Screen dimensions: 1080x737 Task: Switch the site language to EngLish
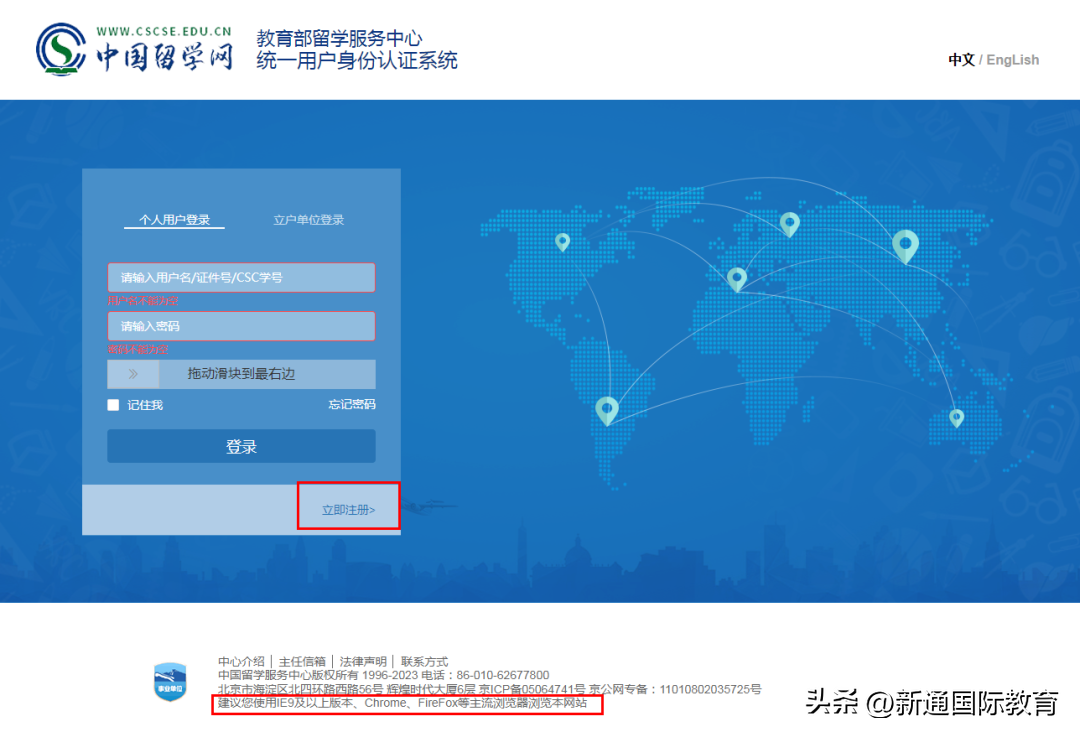(1011, 60)
